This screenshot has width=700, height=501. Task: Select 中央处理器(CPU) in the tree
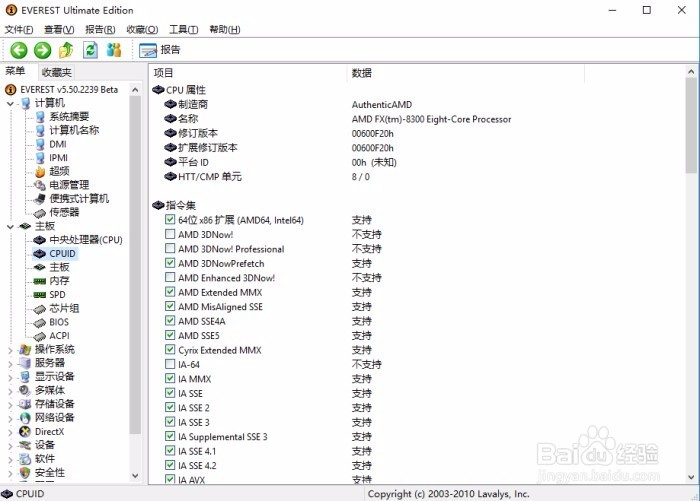coord(86,240)
